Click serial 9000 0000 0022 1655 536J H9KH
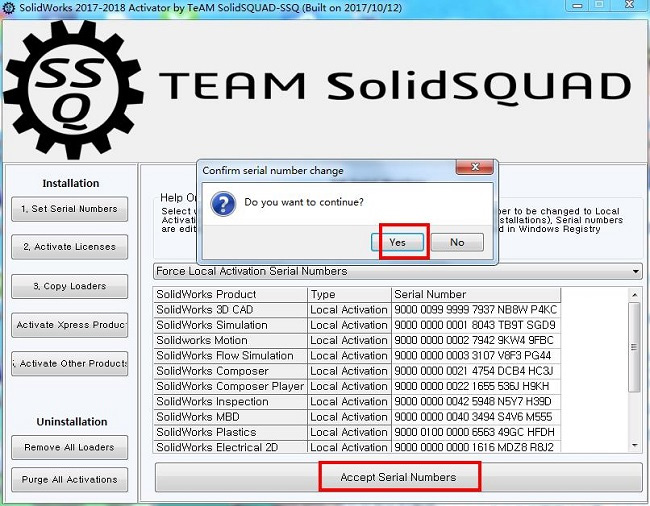Image resolution: width=650 pixels, height=506 pixels. pyautogui.click(x=476, y=386)
